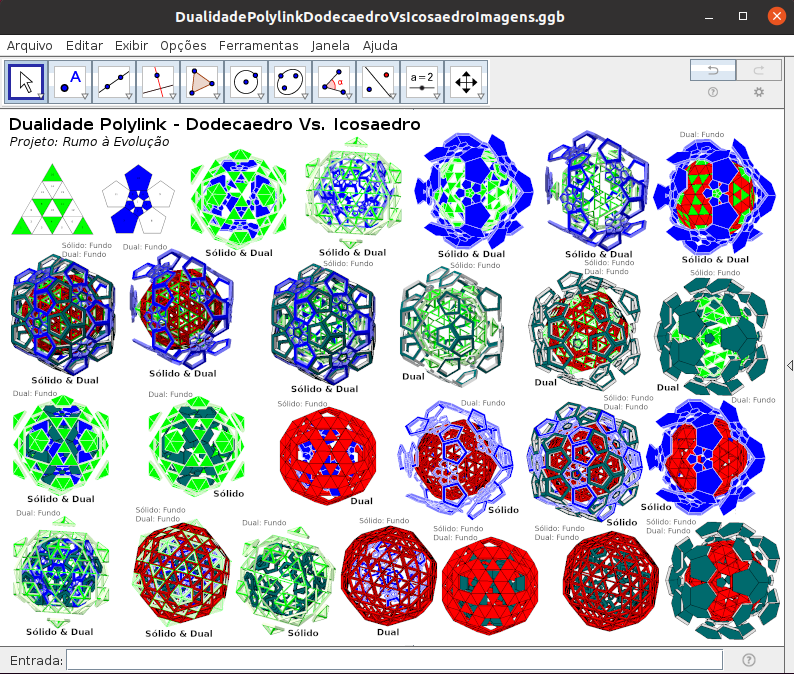This screenshot has width=794, height=674.
Task: Expand the Ellipse tool's dropdown arrow
Action: pyautogui.click(x=303, y=96)
